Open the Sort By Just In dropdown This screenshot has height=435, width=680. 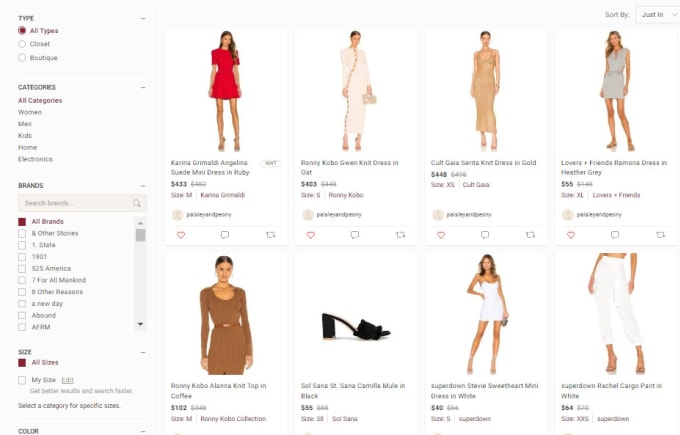(657, 15)
